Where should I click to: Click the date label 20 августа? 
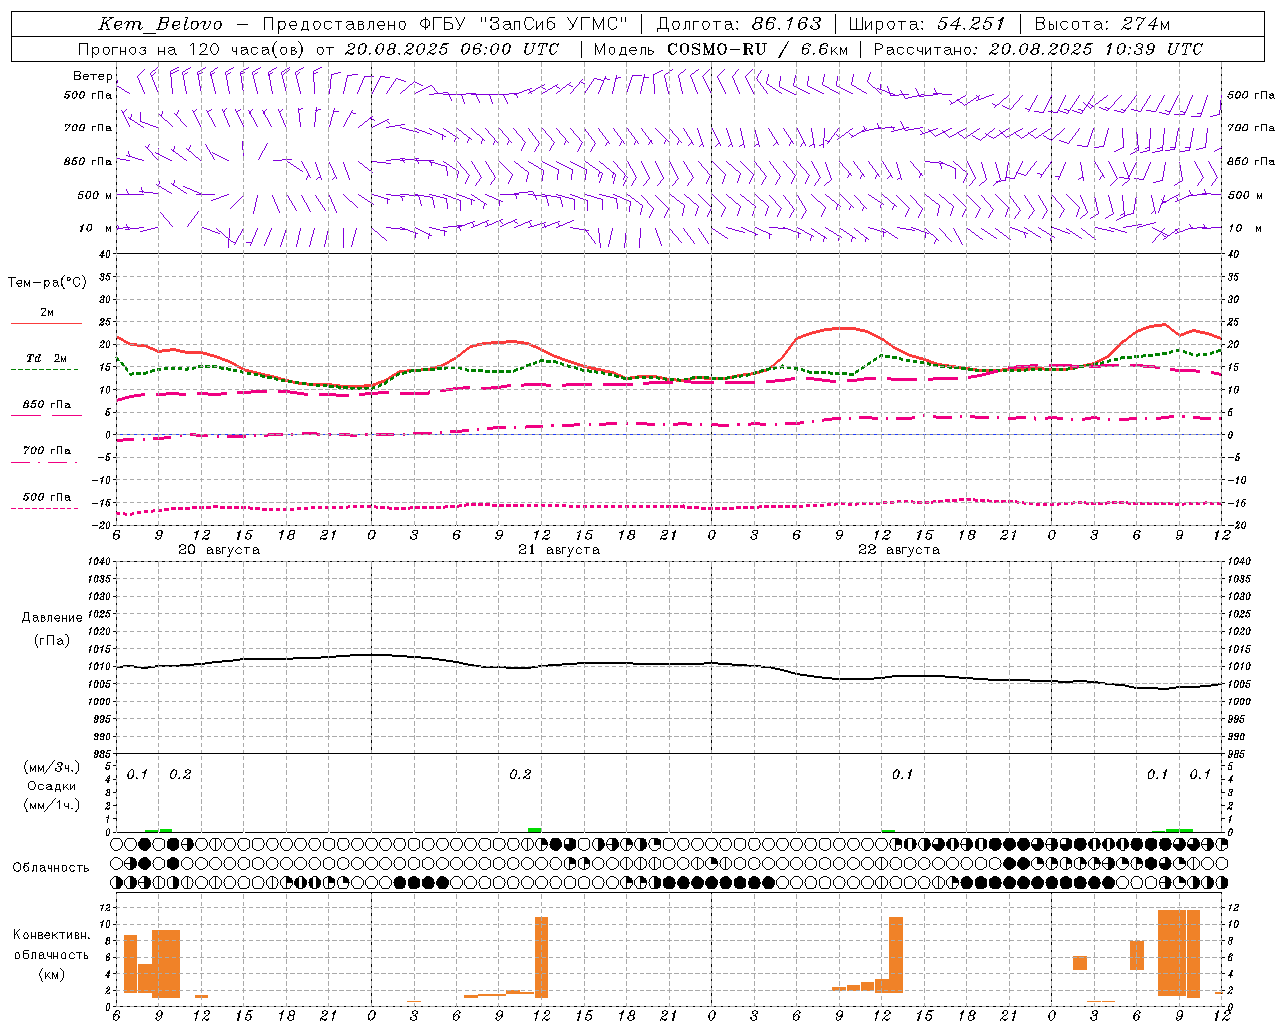(x=219, y=550)
